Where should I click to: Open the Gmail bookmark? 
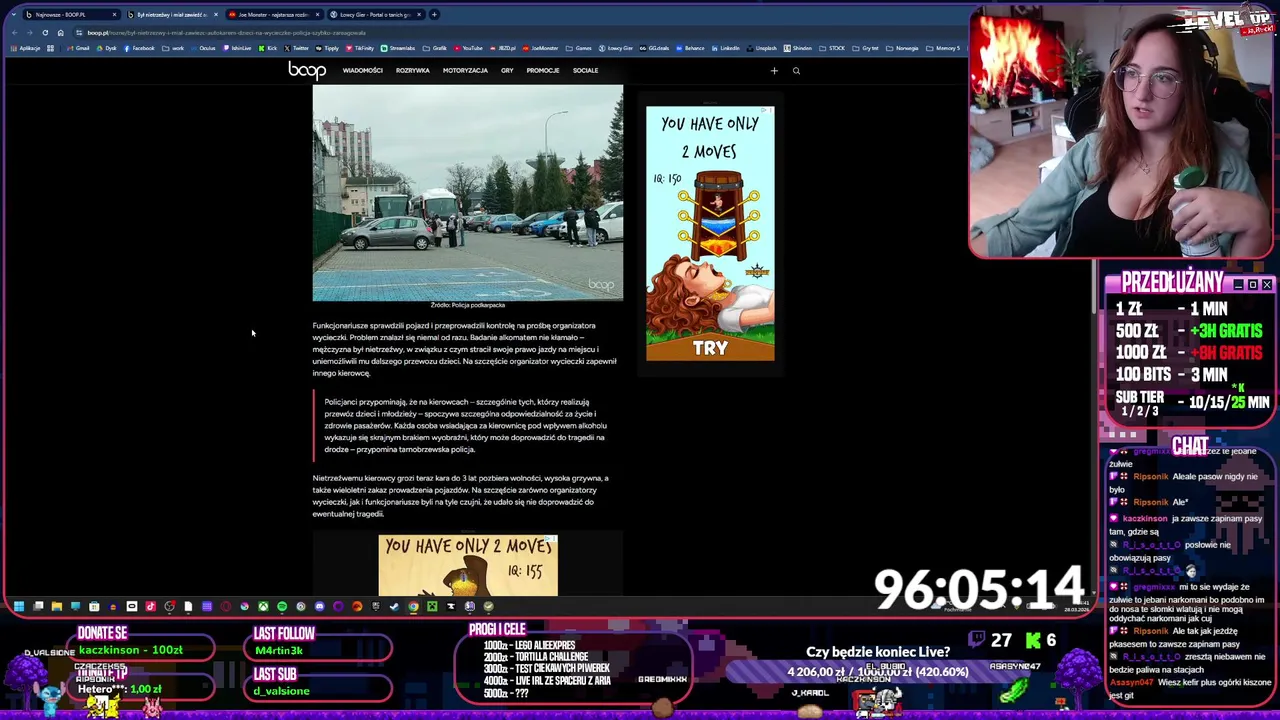click(x=78, y=48)
